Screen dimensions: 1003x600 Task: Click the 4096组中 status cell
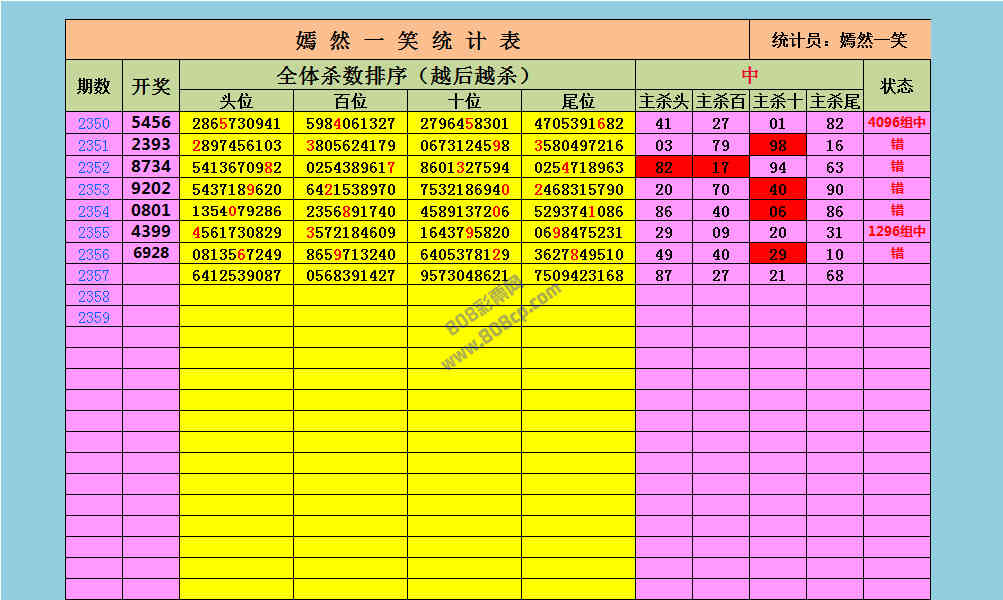pyautogui.click(x=897, y=124)
